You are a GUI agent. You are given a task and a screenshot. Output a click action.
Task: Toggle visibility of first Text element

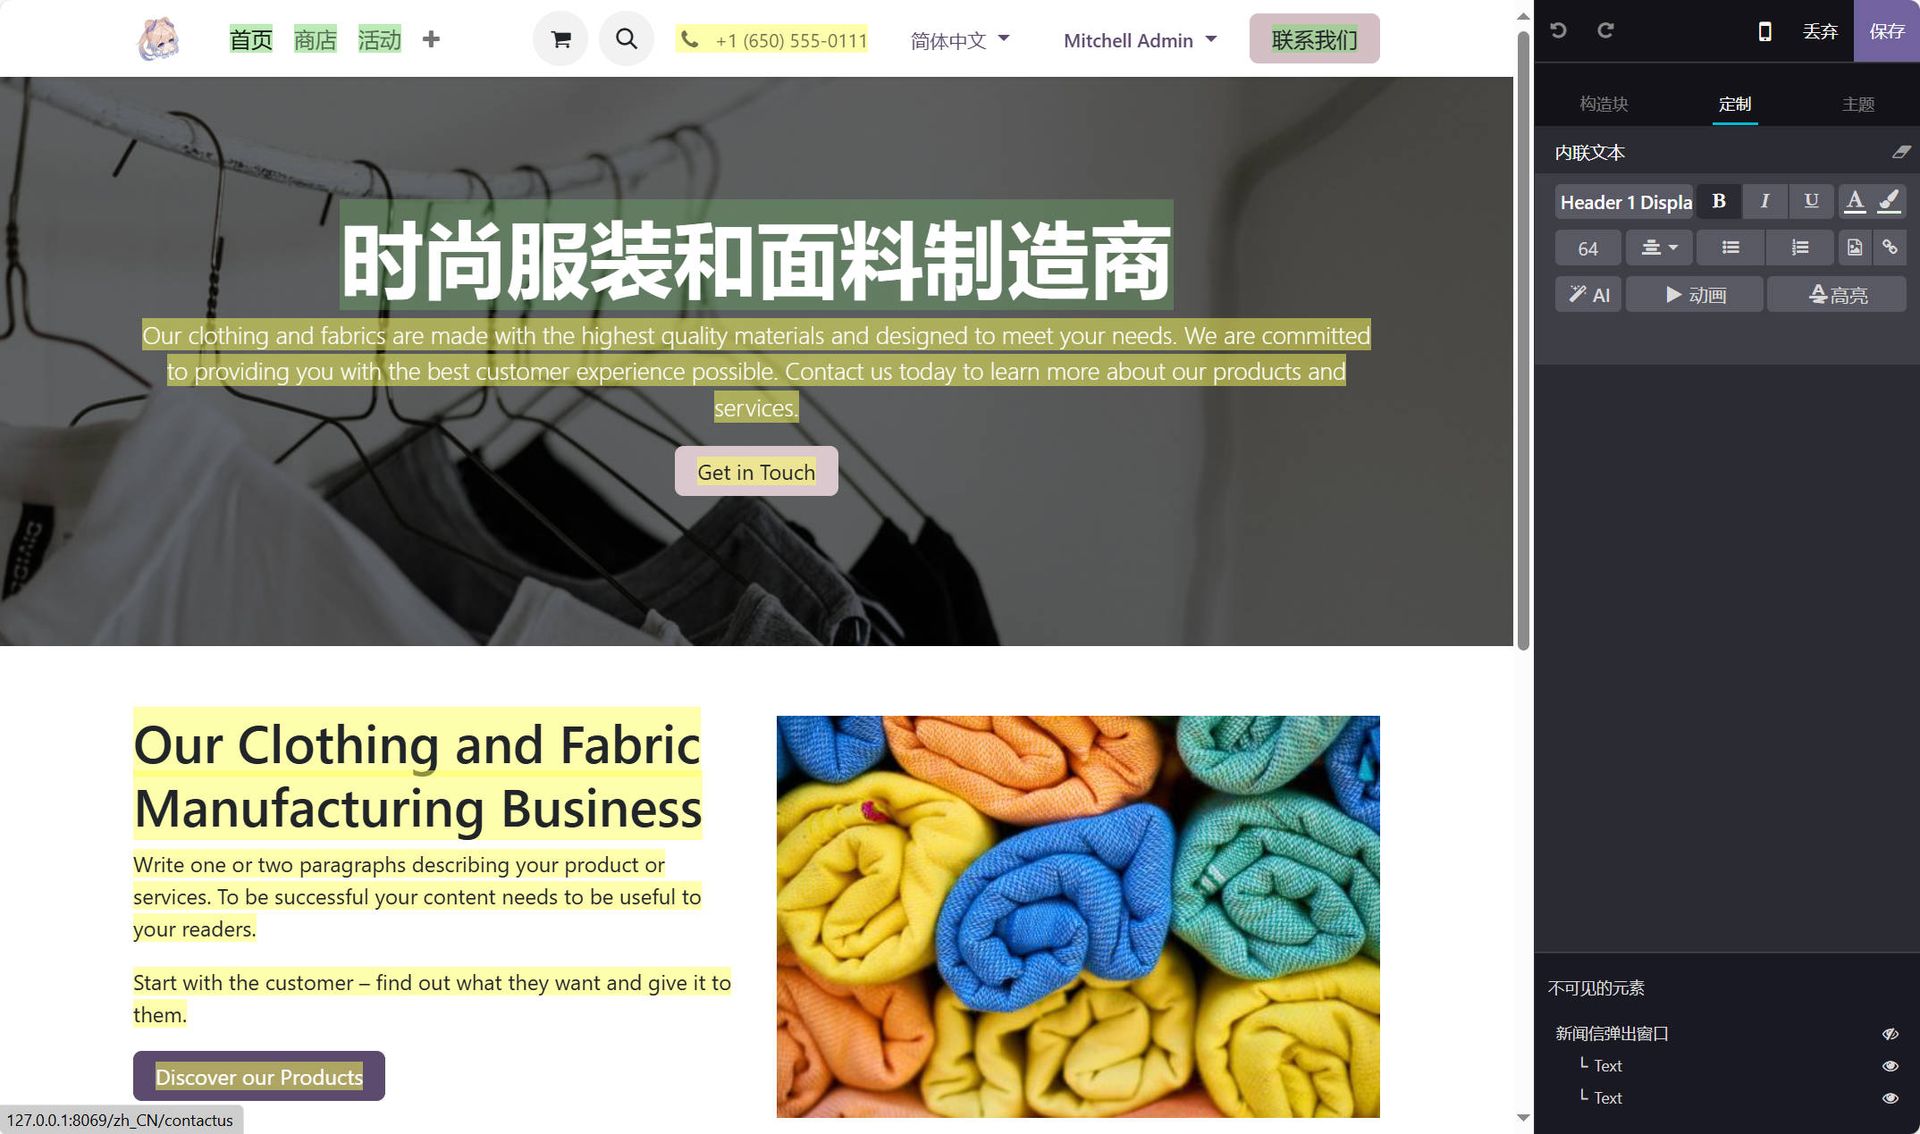(x=1890, y=1066)
